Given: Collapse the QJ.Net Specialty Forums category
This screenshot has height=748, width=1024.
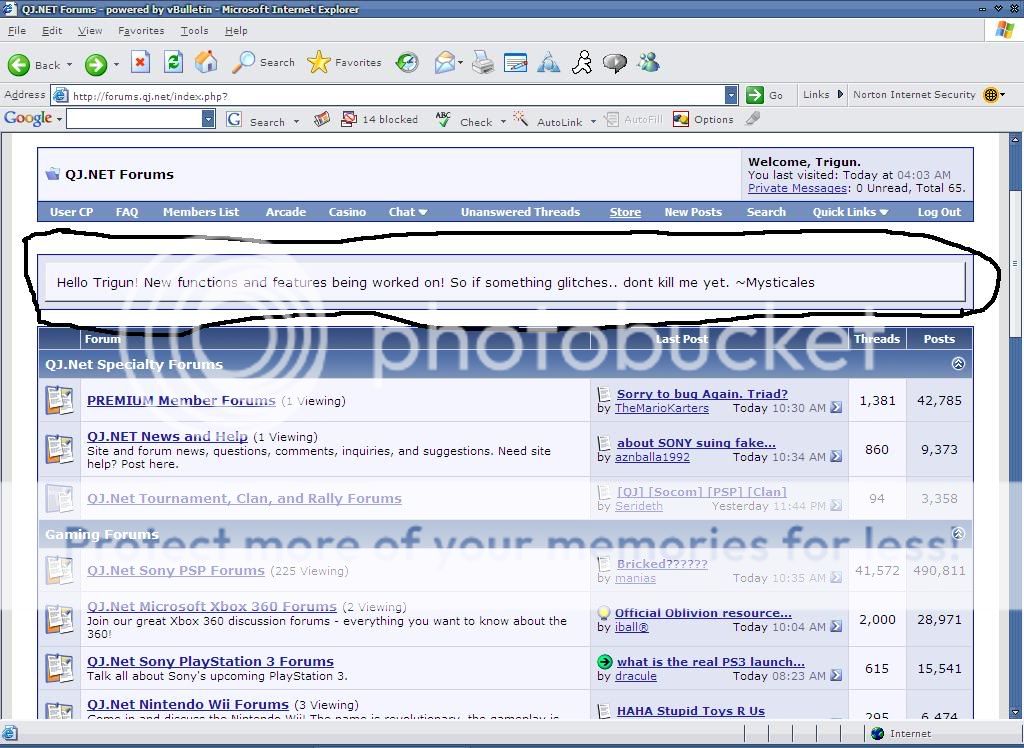Looking at the screenshot, I should [x=958, y=364].
